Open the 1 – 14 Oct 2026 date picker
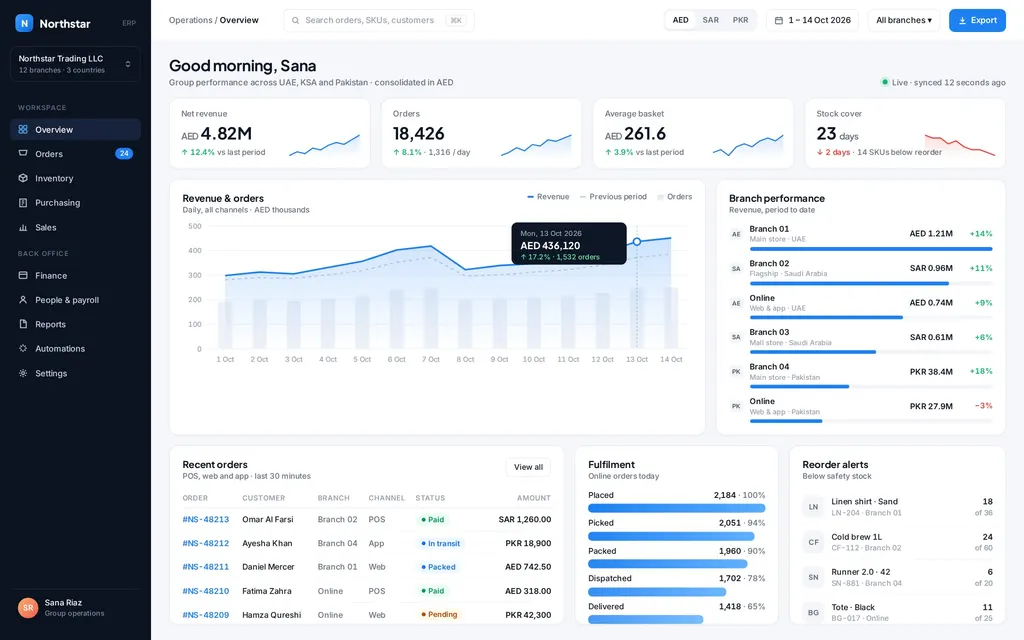The height and width of the screenshot is (640, 1024). (813, 20)
